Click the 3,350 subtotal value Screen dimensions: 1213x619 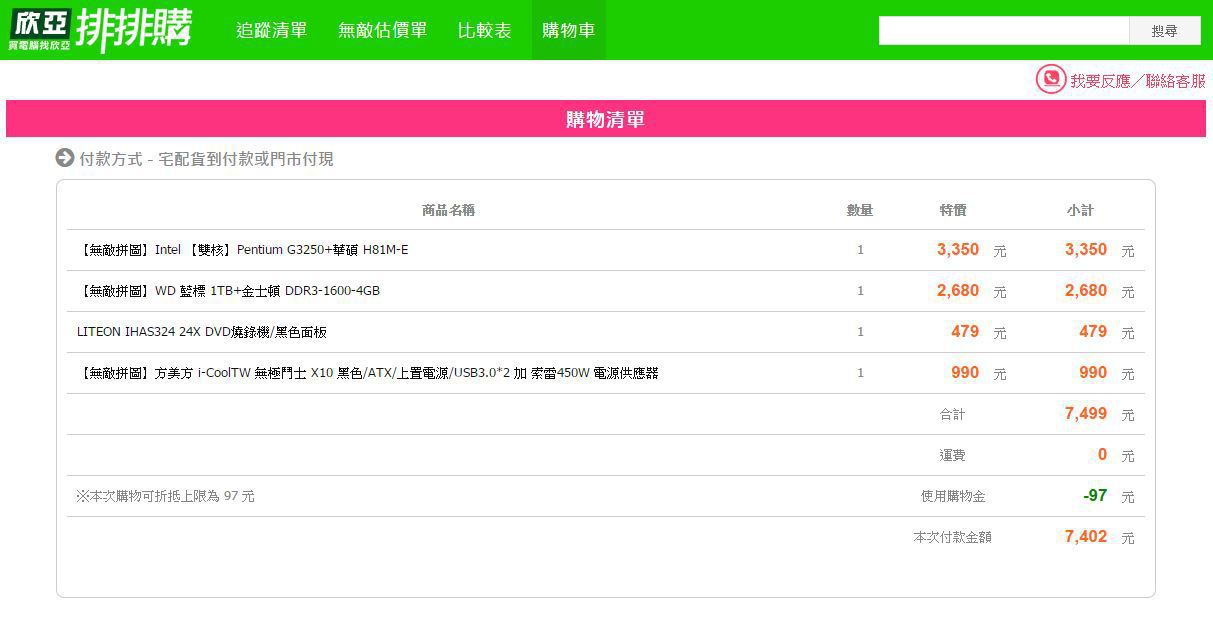coord(1086,250)
